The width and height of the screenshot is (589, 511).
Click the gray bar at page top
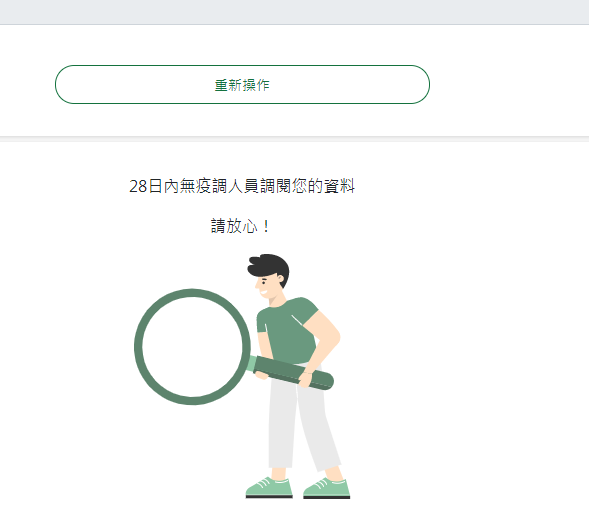[x=294, y=12]
